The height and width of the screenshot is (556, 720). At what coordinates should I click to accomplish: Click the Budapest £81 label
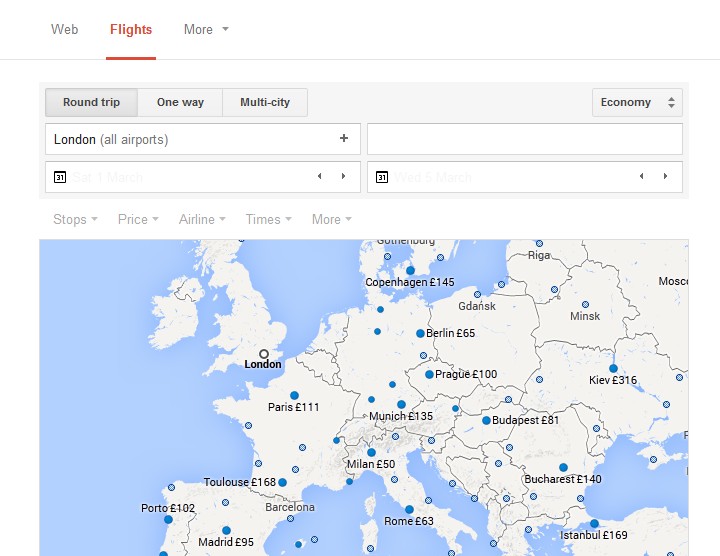pos(525,420)
